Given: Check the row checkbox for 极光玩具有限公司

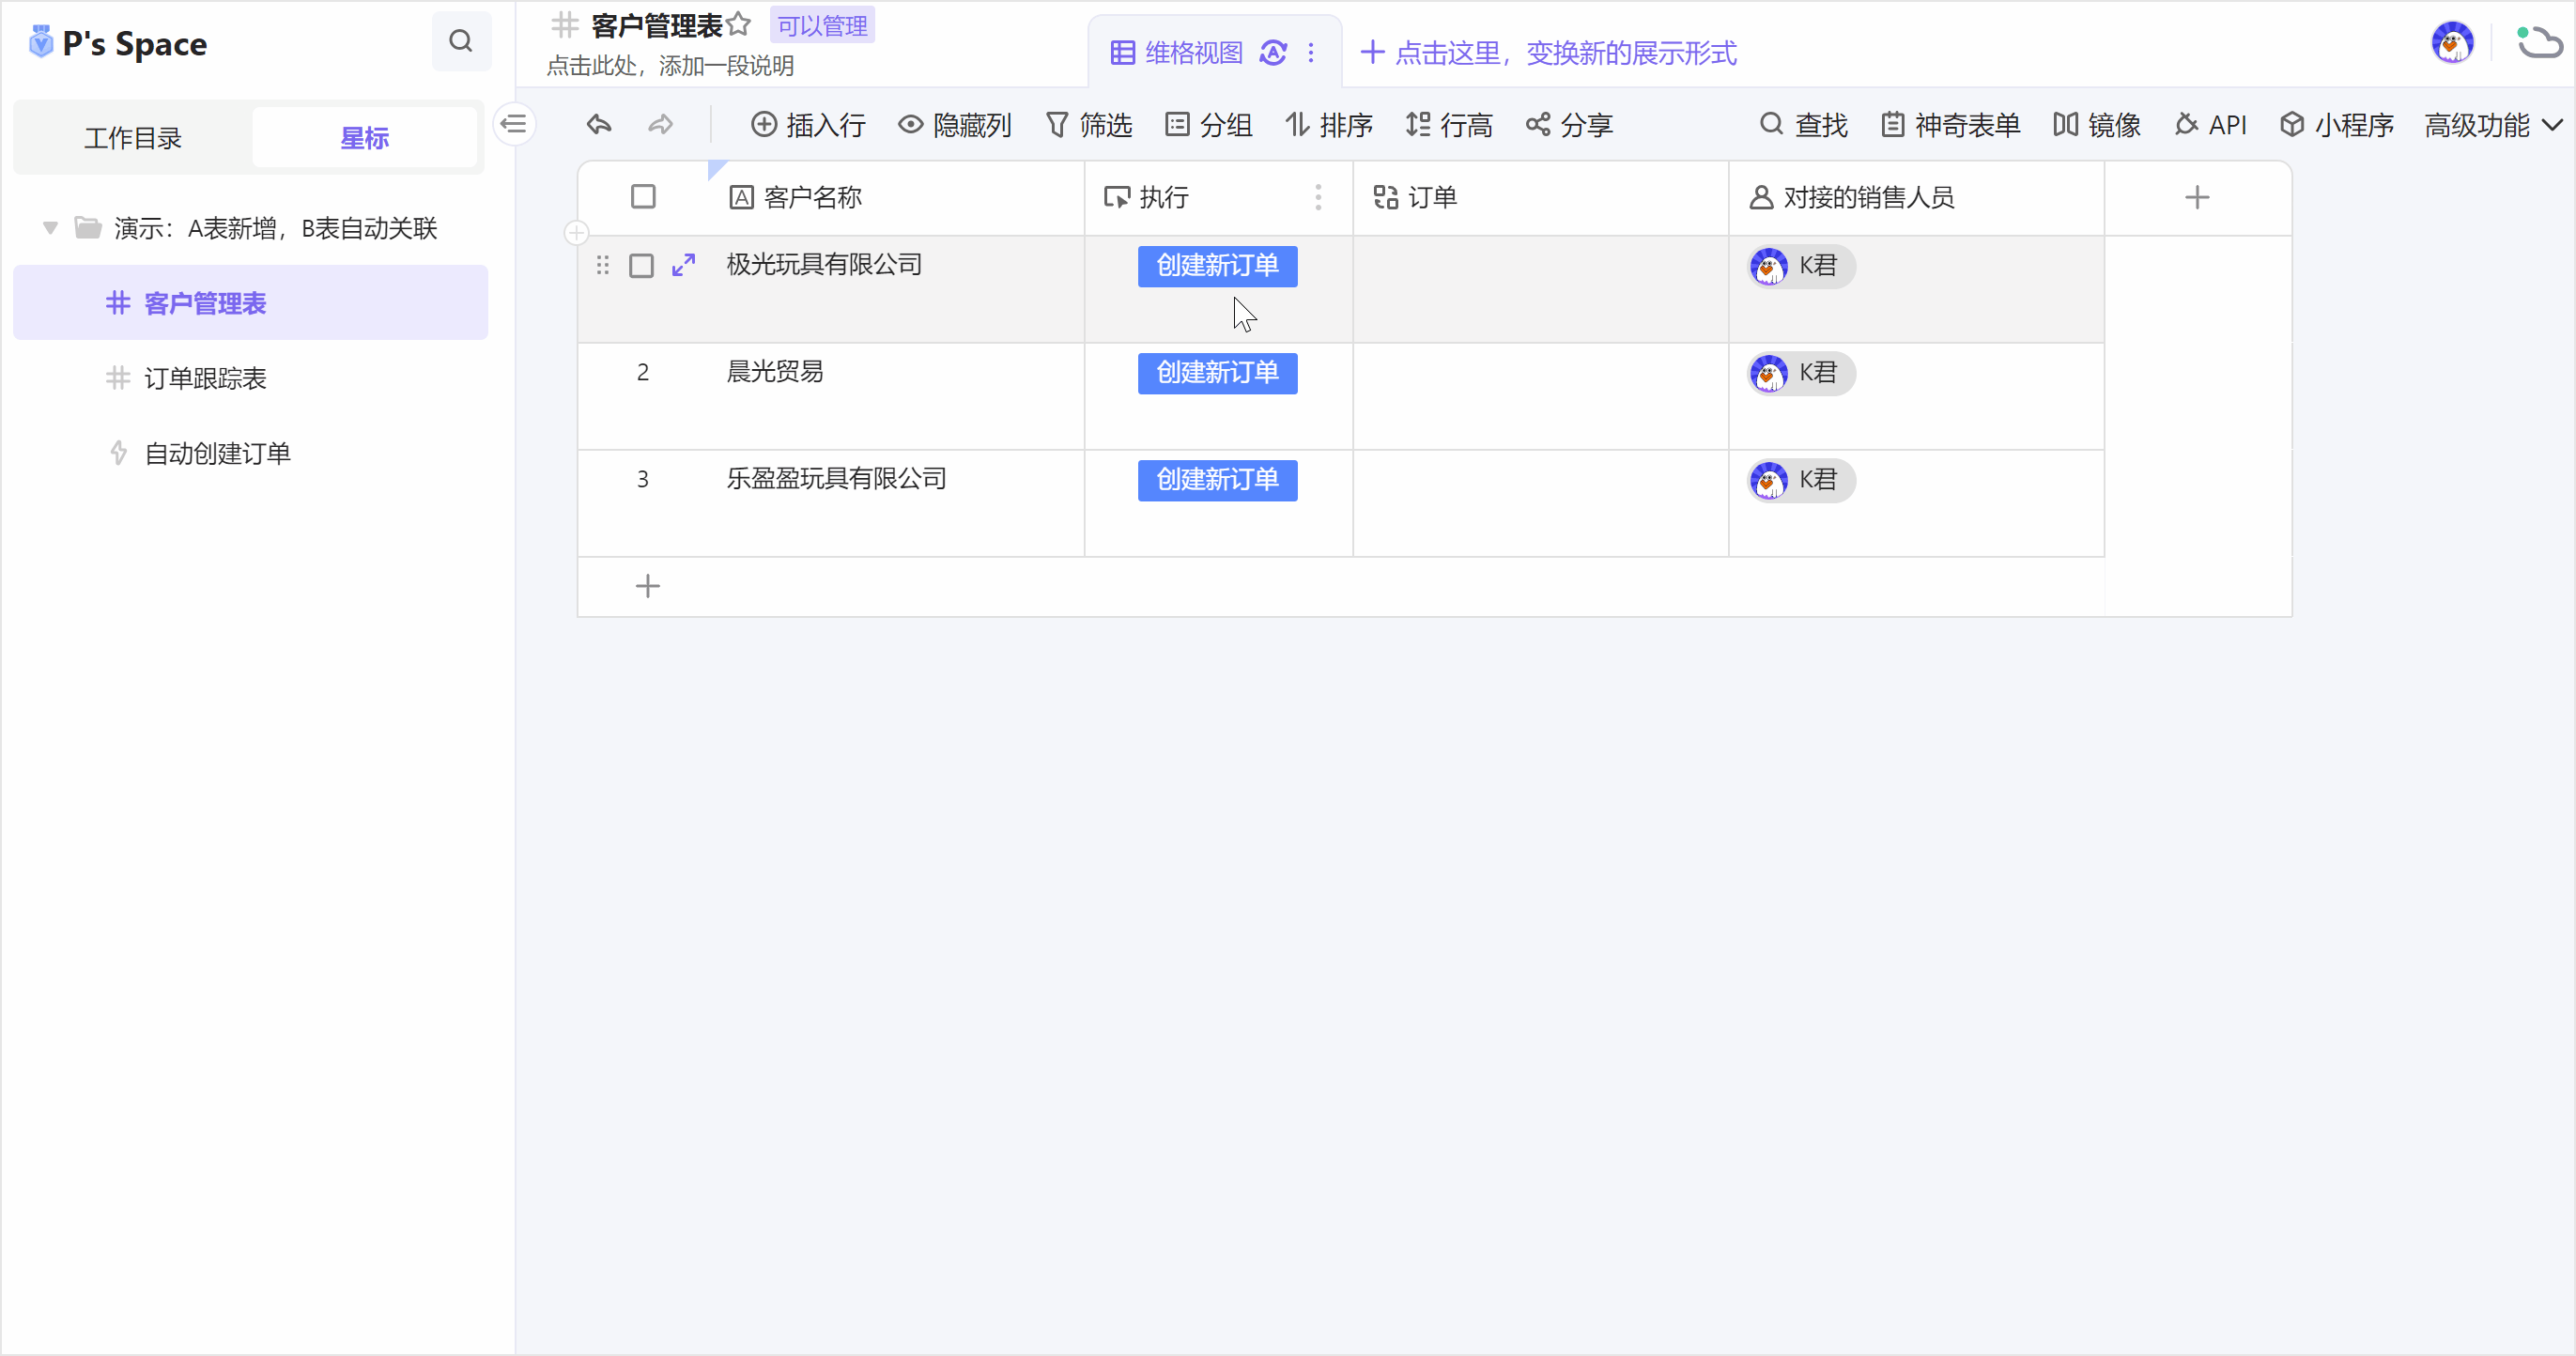Looking at the screenshot, I should pyautogui.click(x=642, y=266).
